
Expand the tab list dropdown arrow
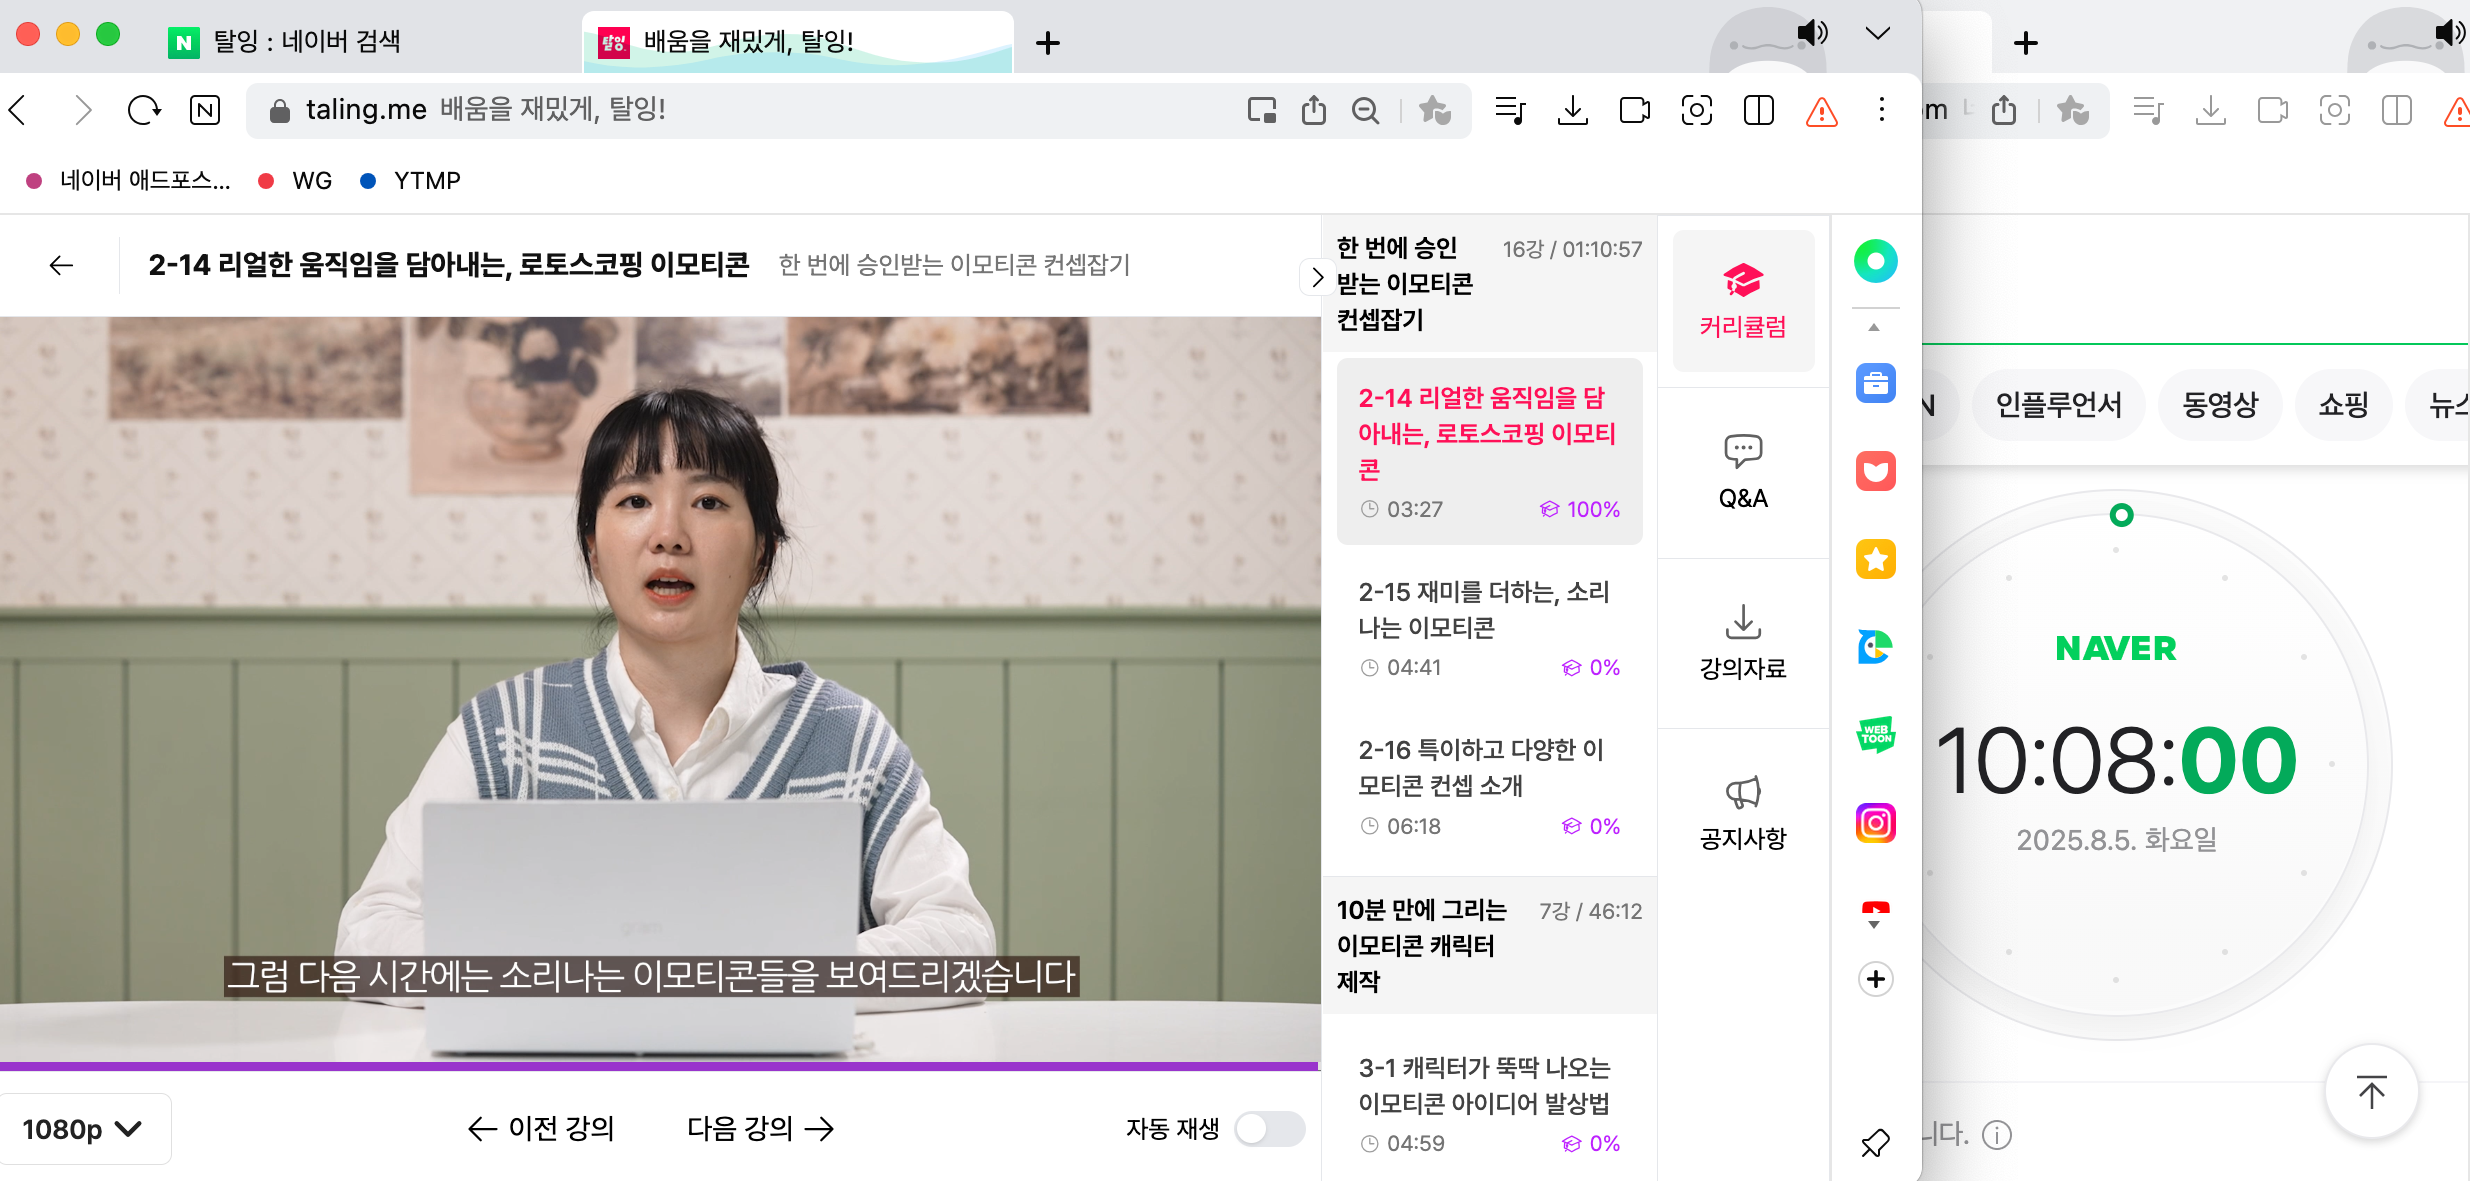[x=1877, y=34]
